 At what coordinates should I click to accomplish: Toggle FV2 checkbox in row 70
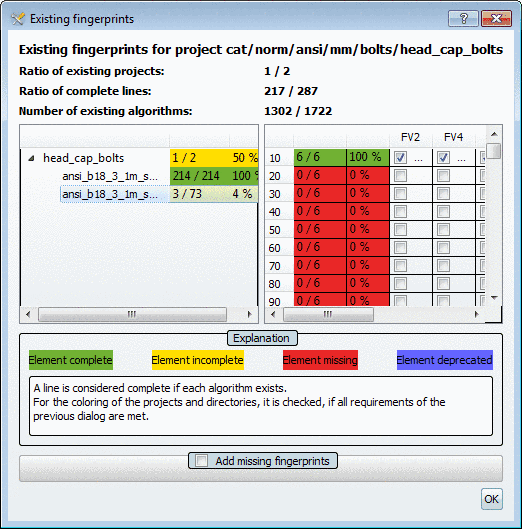pos(401,266)
